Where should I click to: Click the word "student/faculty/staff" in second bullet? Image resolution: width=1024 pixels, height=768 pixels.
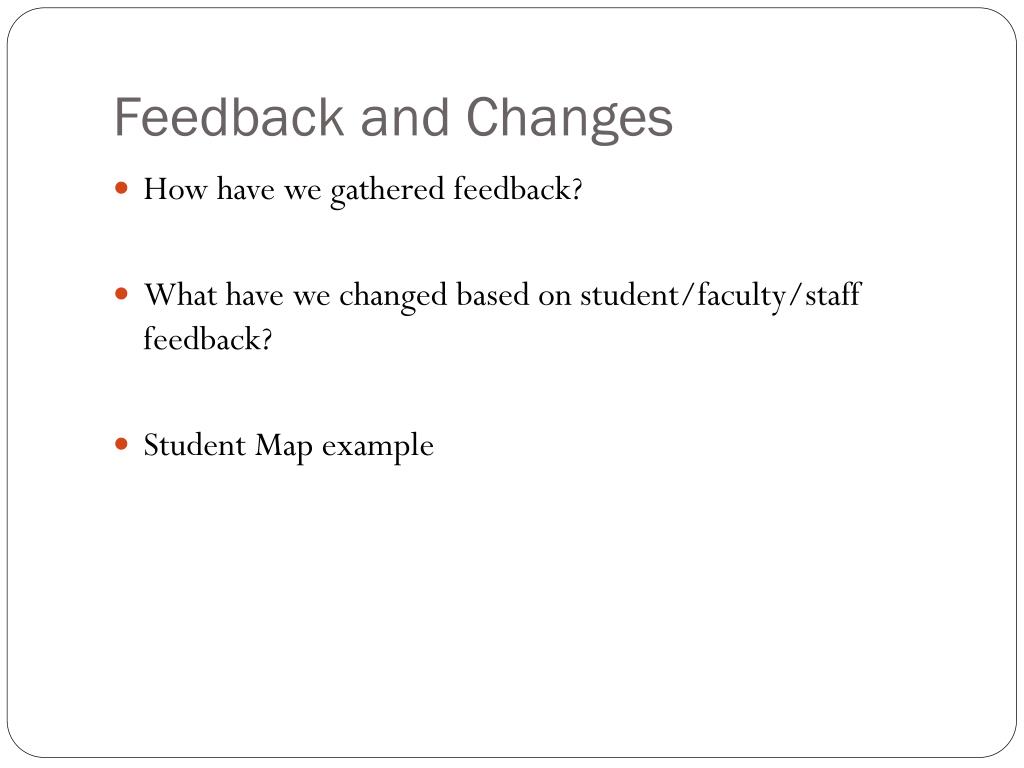[721, 296]
